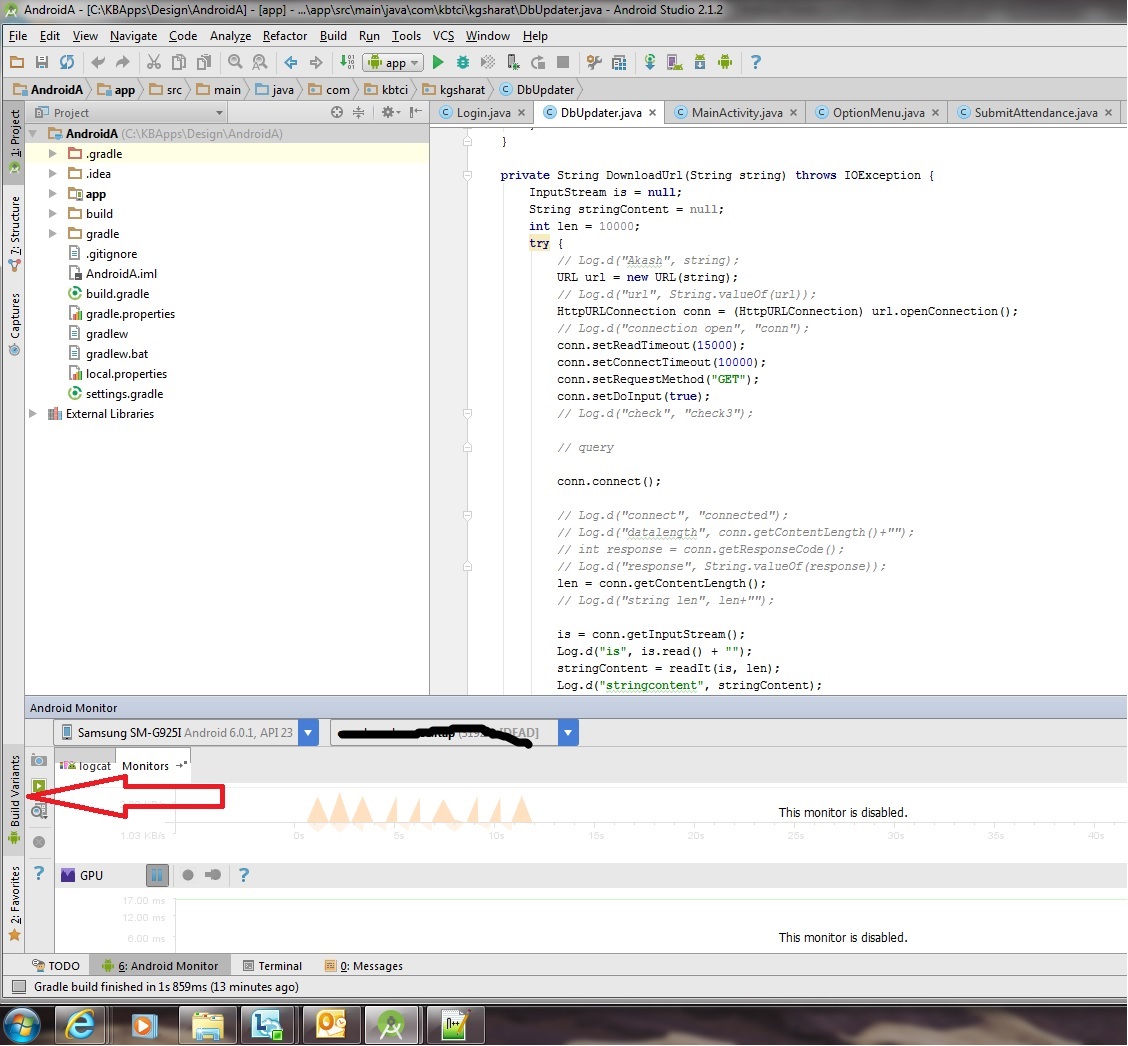1128x1046 pixels.
Task: Open the AVD Manager icon
Action: point(674,63)
